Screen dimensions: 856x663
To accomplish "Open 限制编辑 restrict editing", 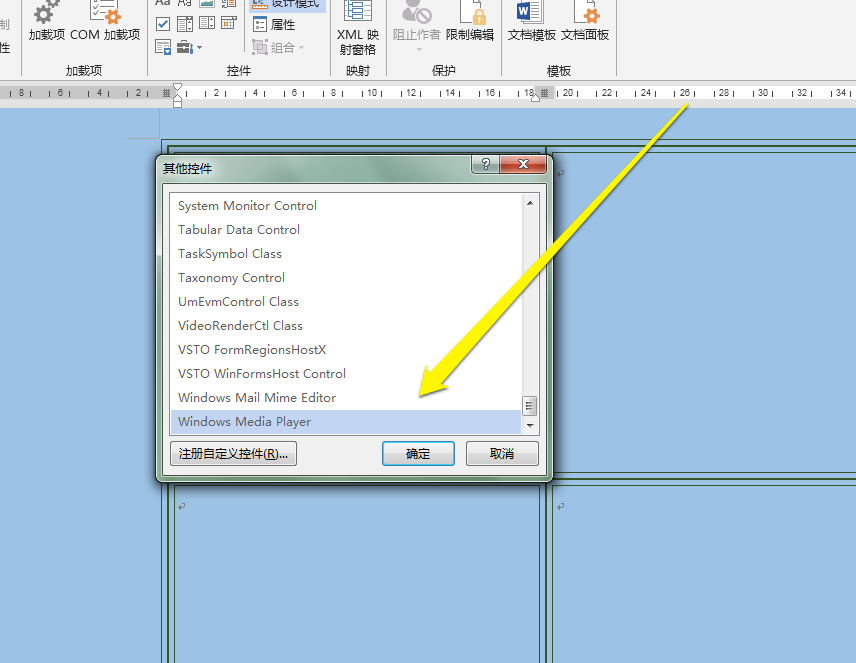I will [x=470, y=22].
